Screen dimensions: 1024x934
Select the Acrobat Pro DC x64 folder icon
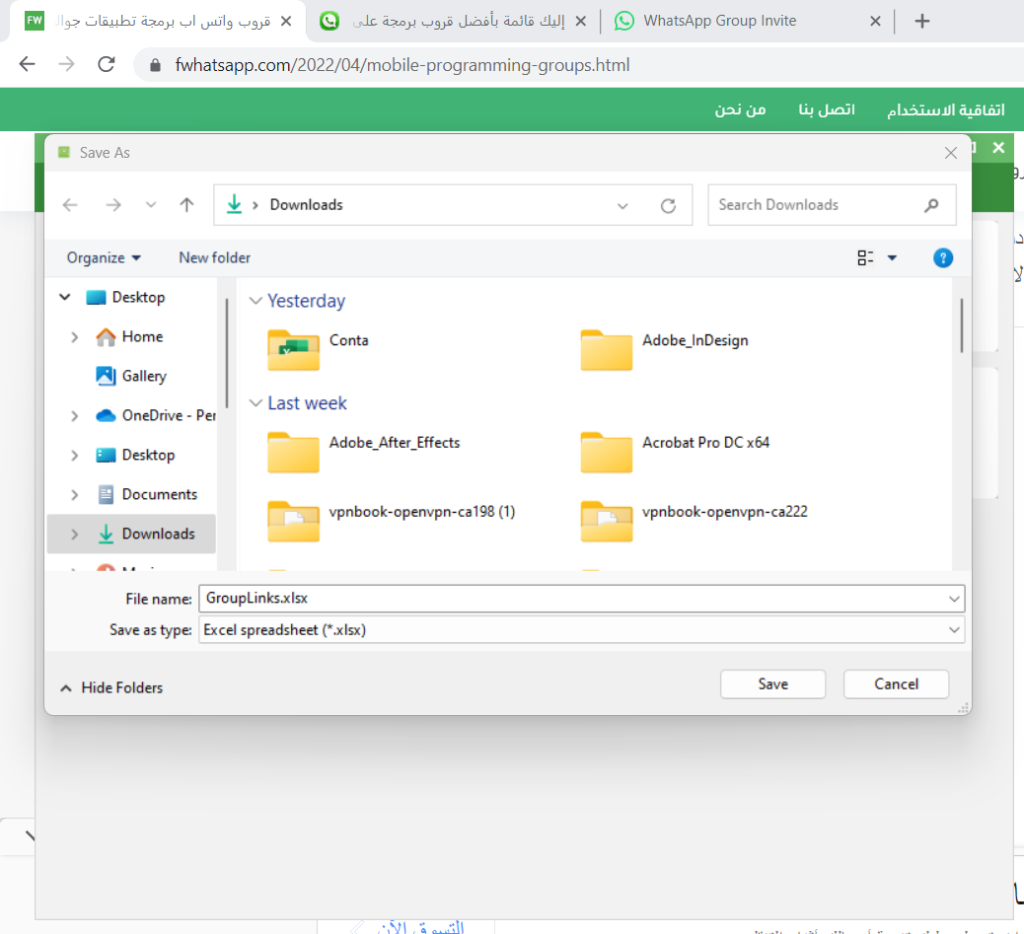coord(606,452)
